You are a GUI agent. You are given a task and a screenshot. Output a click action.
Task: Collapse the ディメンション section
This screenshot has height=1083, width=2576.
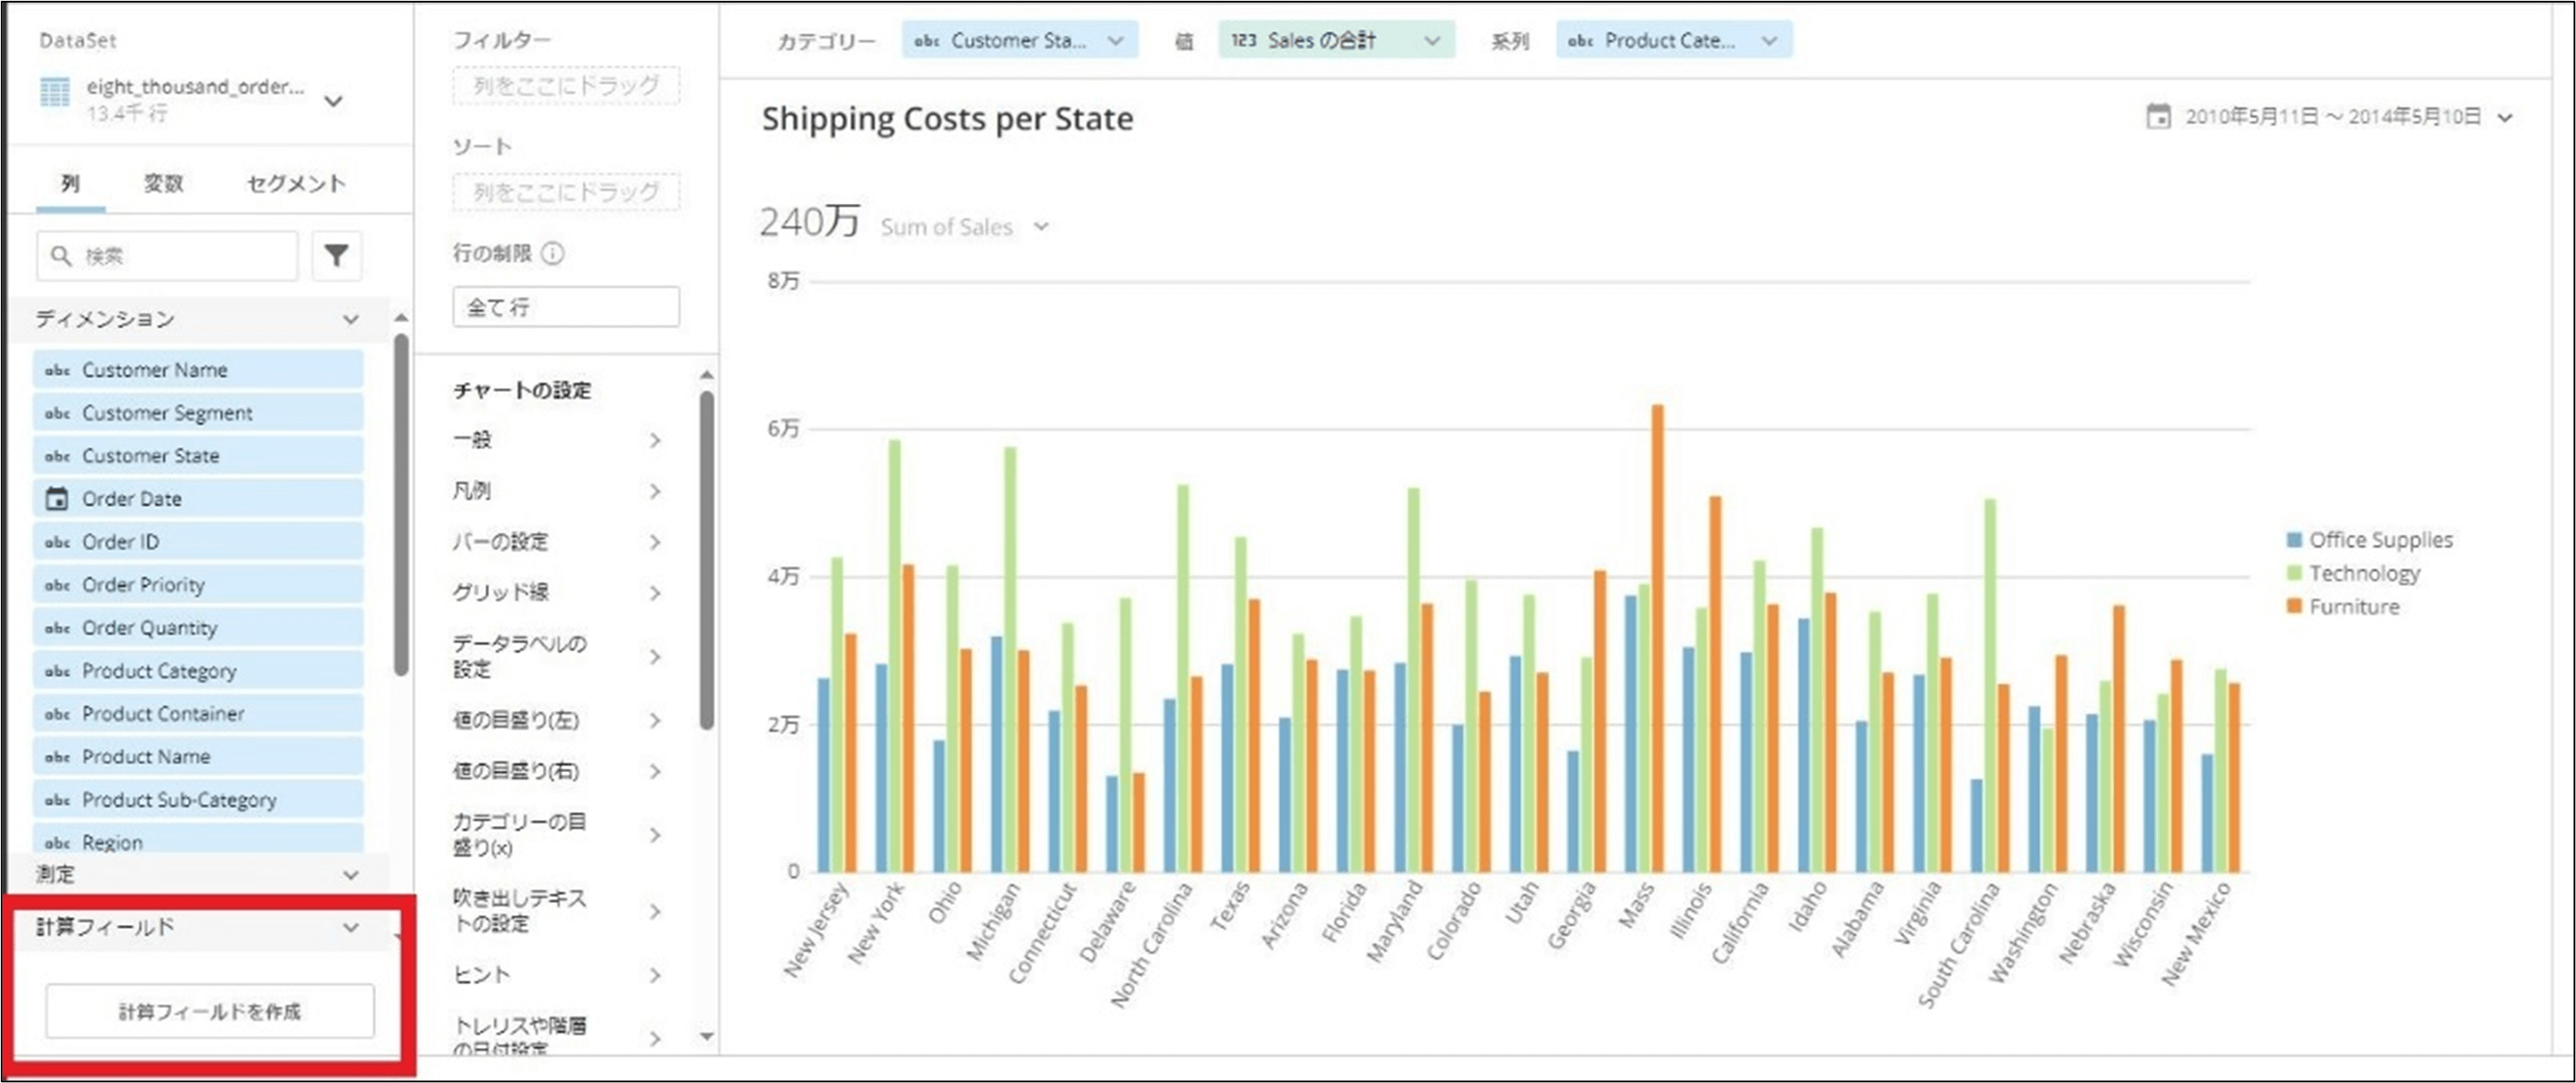pos(350,319)
